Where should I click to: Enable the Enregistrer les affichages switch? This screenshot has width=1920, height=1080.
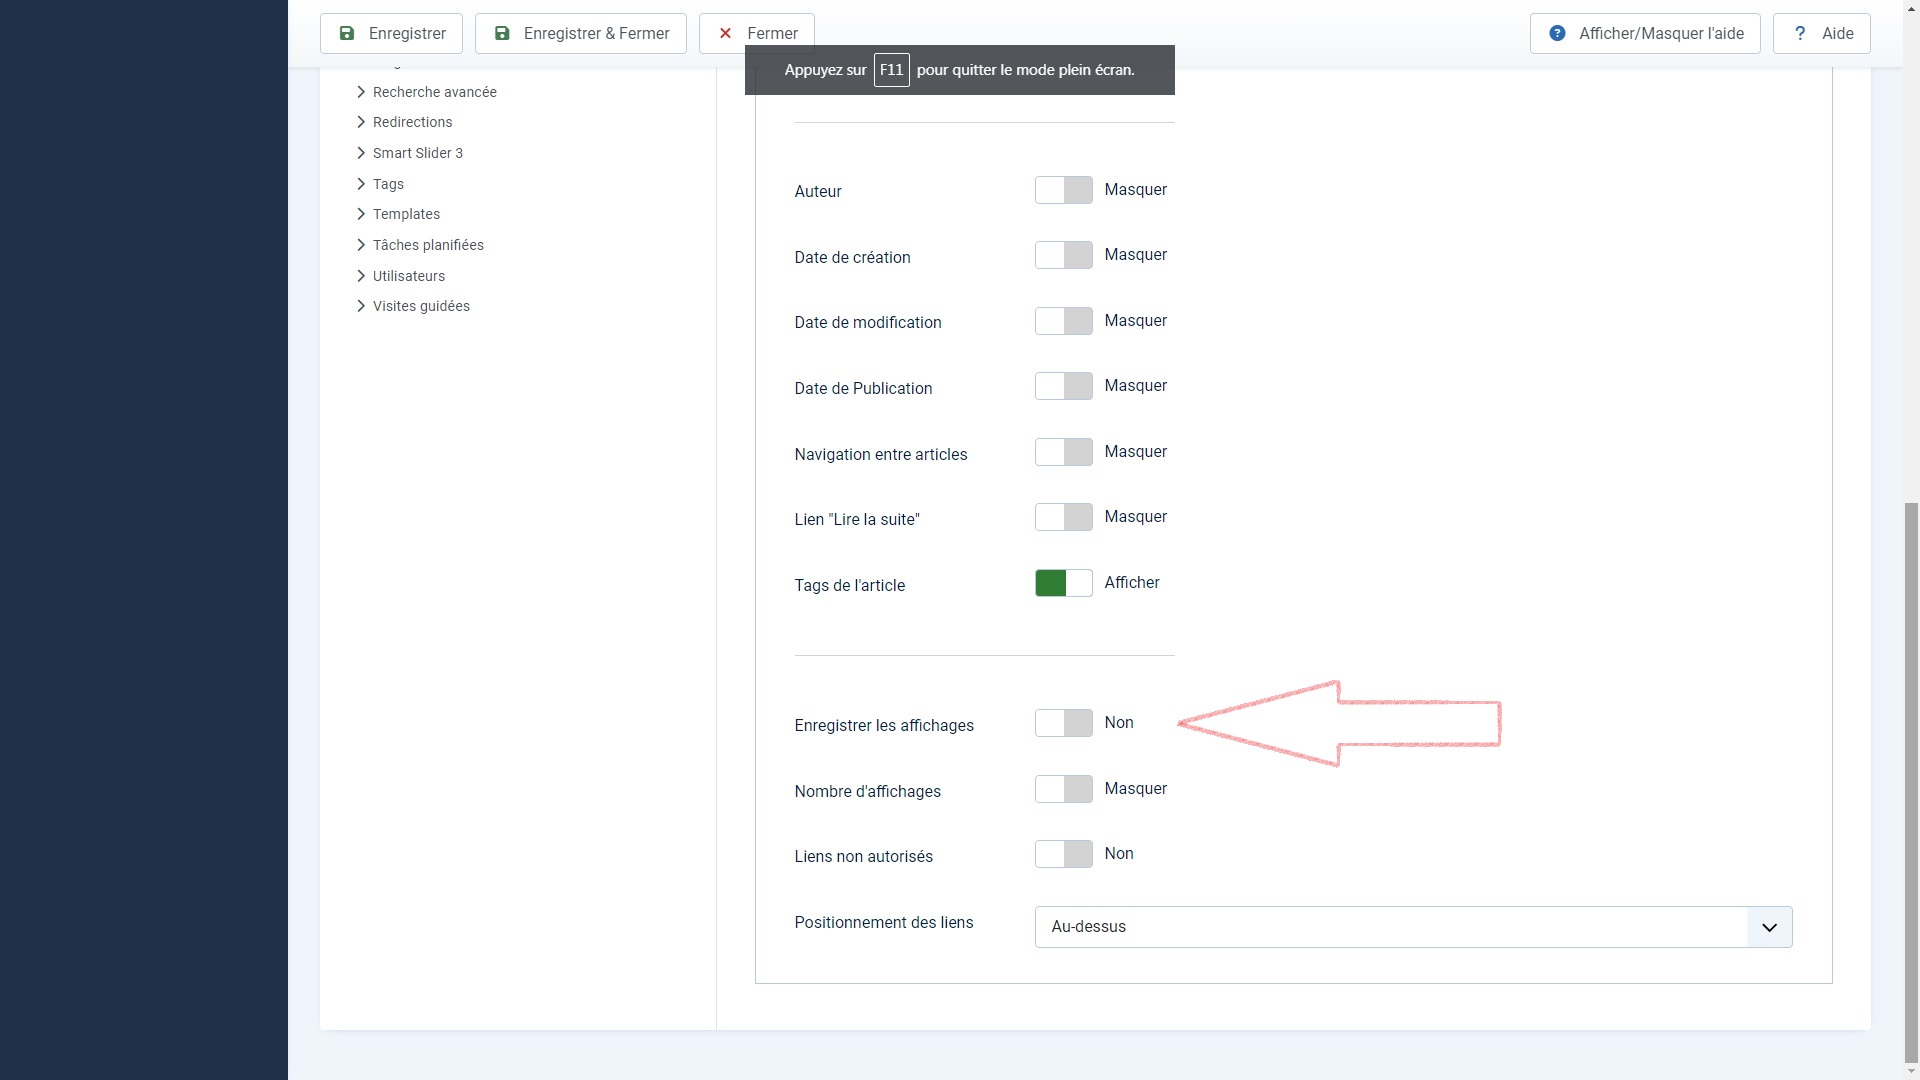click(1063, 723)
